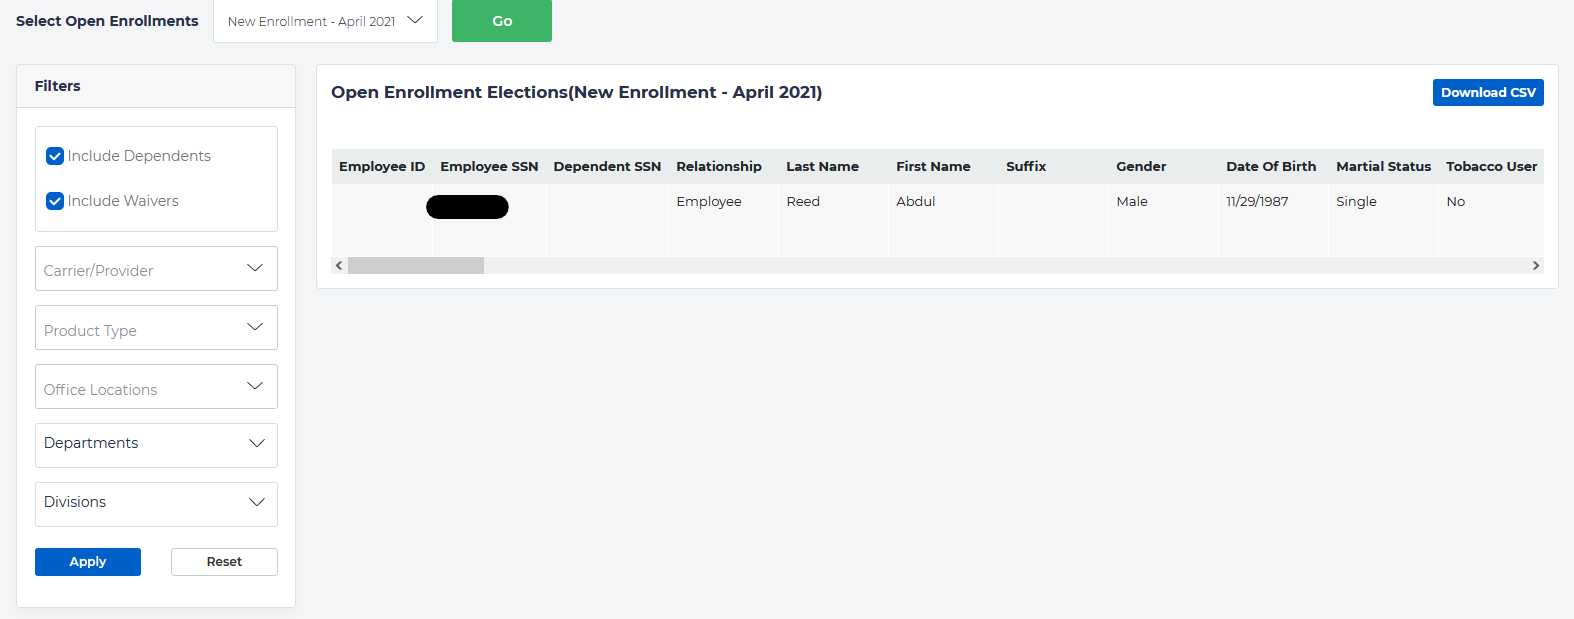
Task: Apply the selected filters
Action: coord(88,562)
